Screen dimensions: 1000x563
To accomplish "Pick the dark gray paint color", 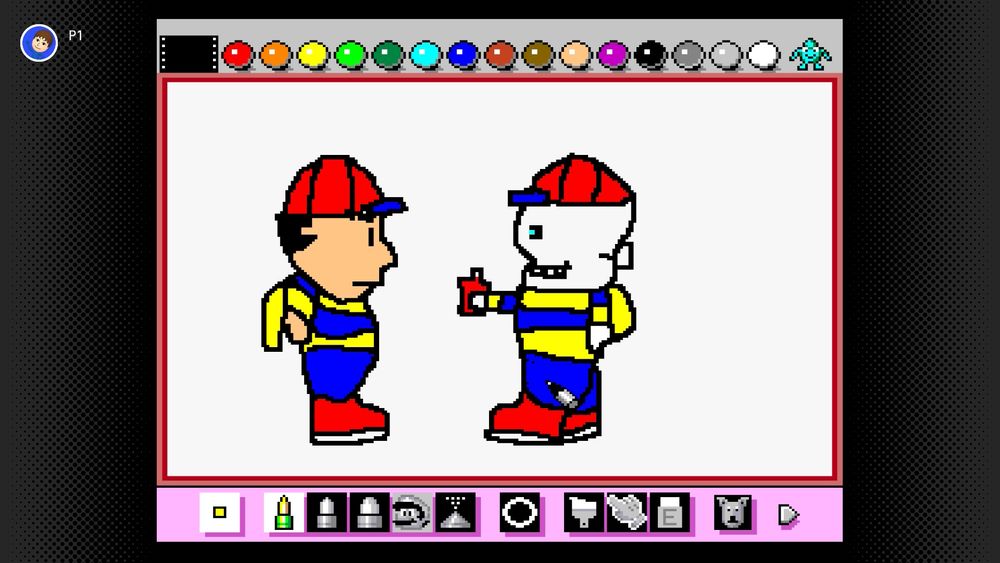I will 688,55.
